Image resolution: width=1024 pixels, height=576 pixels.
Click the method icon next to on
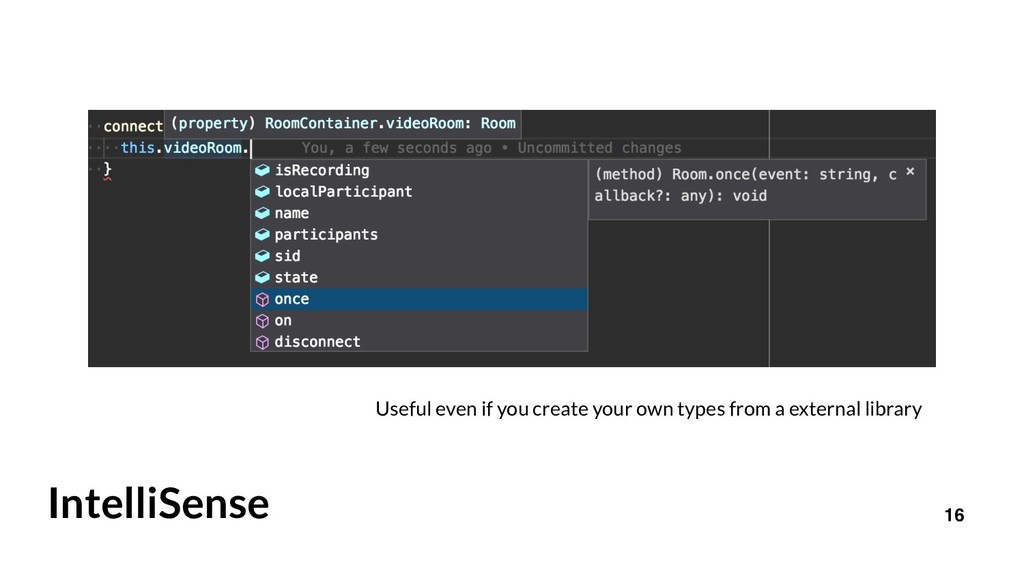tap(263, 321)
